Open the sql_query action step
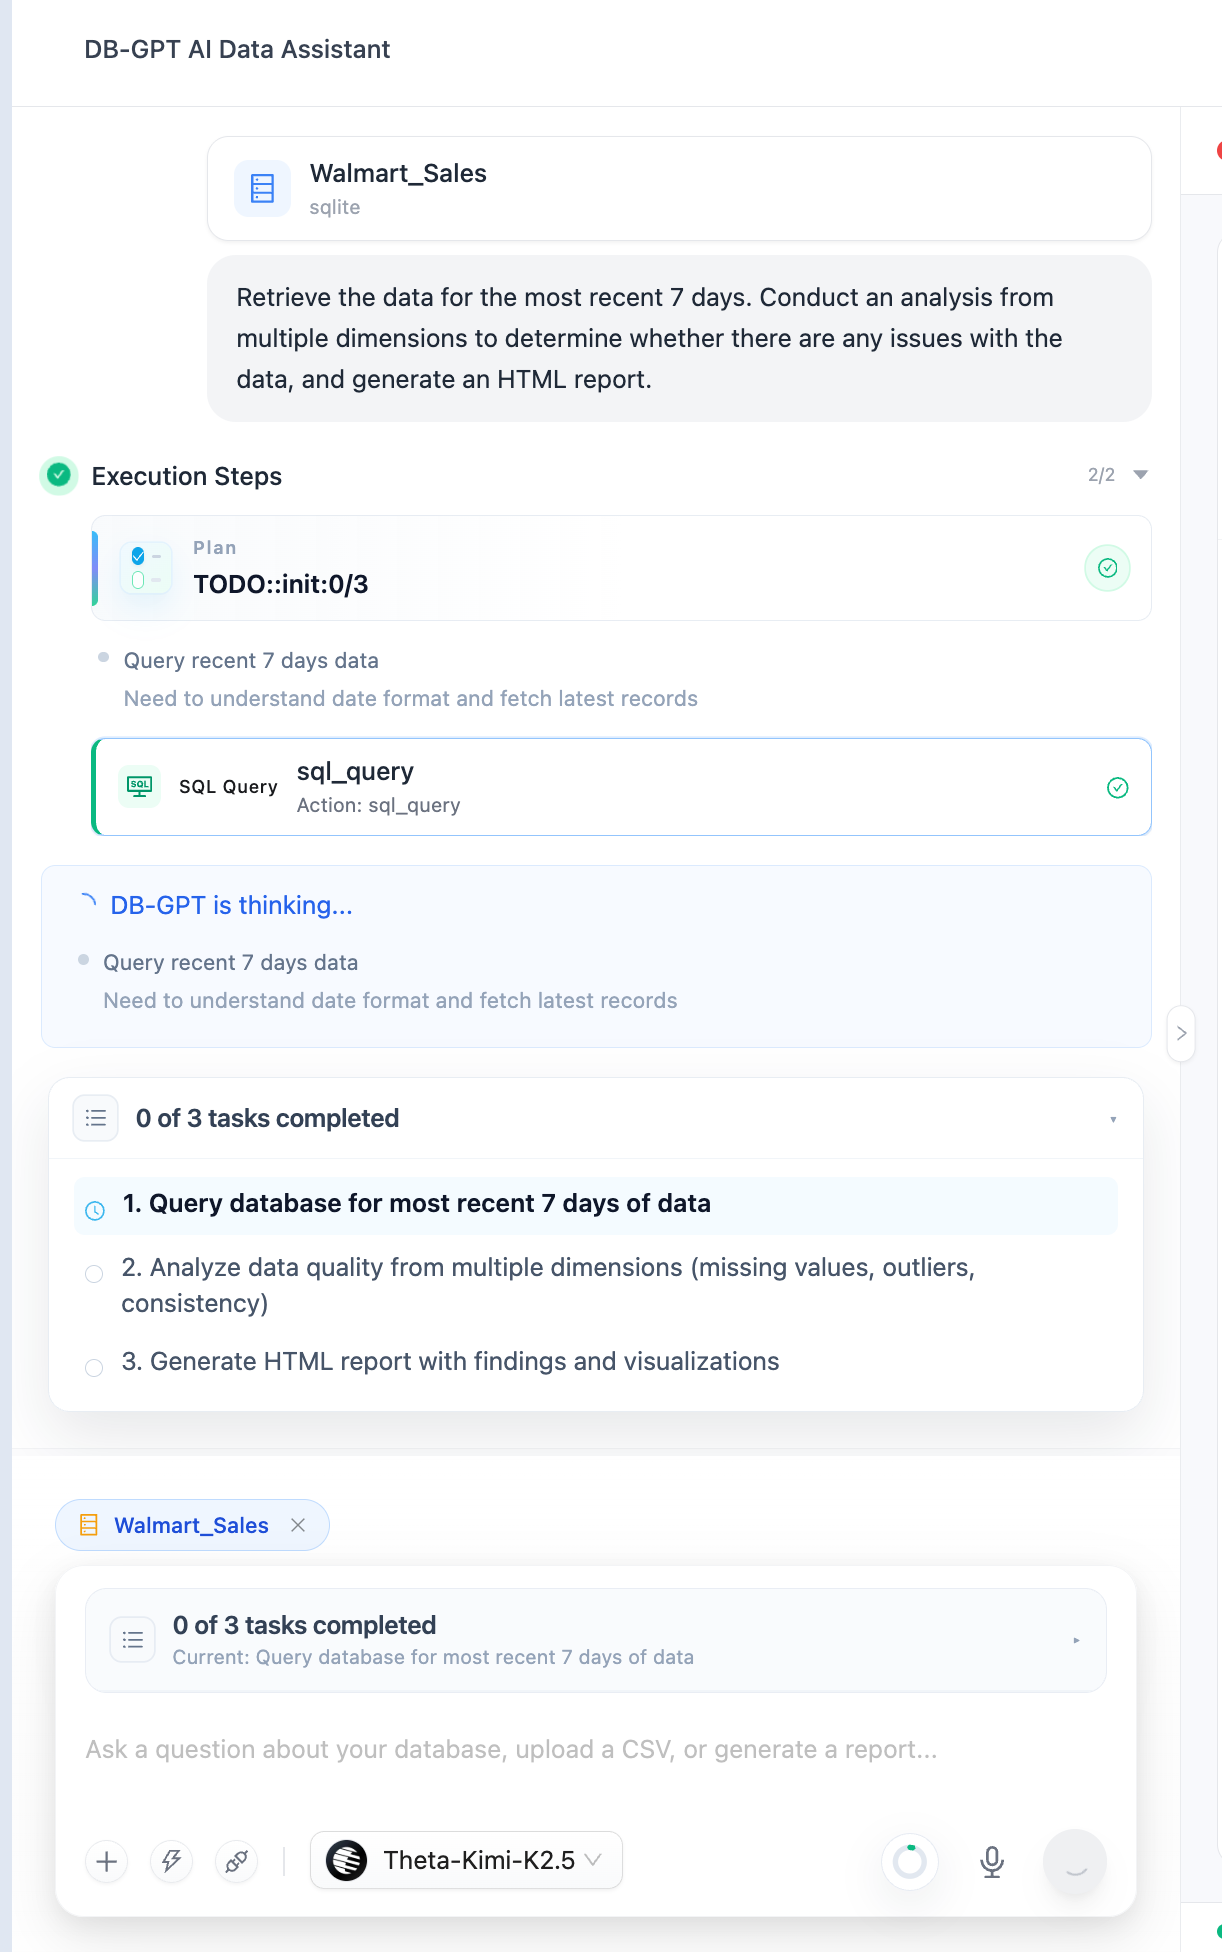Image resolution: width=1222 pixels, height=1952 pixels. (x=621, y=787)
